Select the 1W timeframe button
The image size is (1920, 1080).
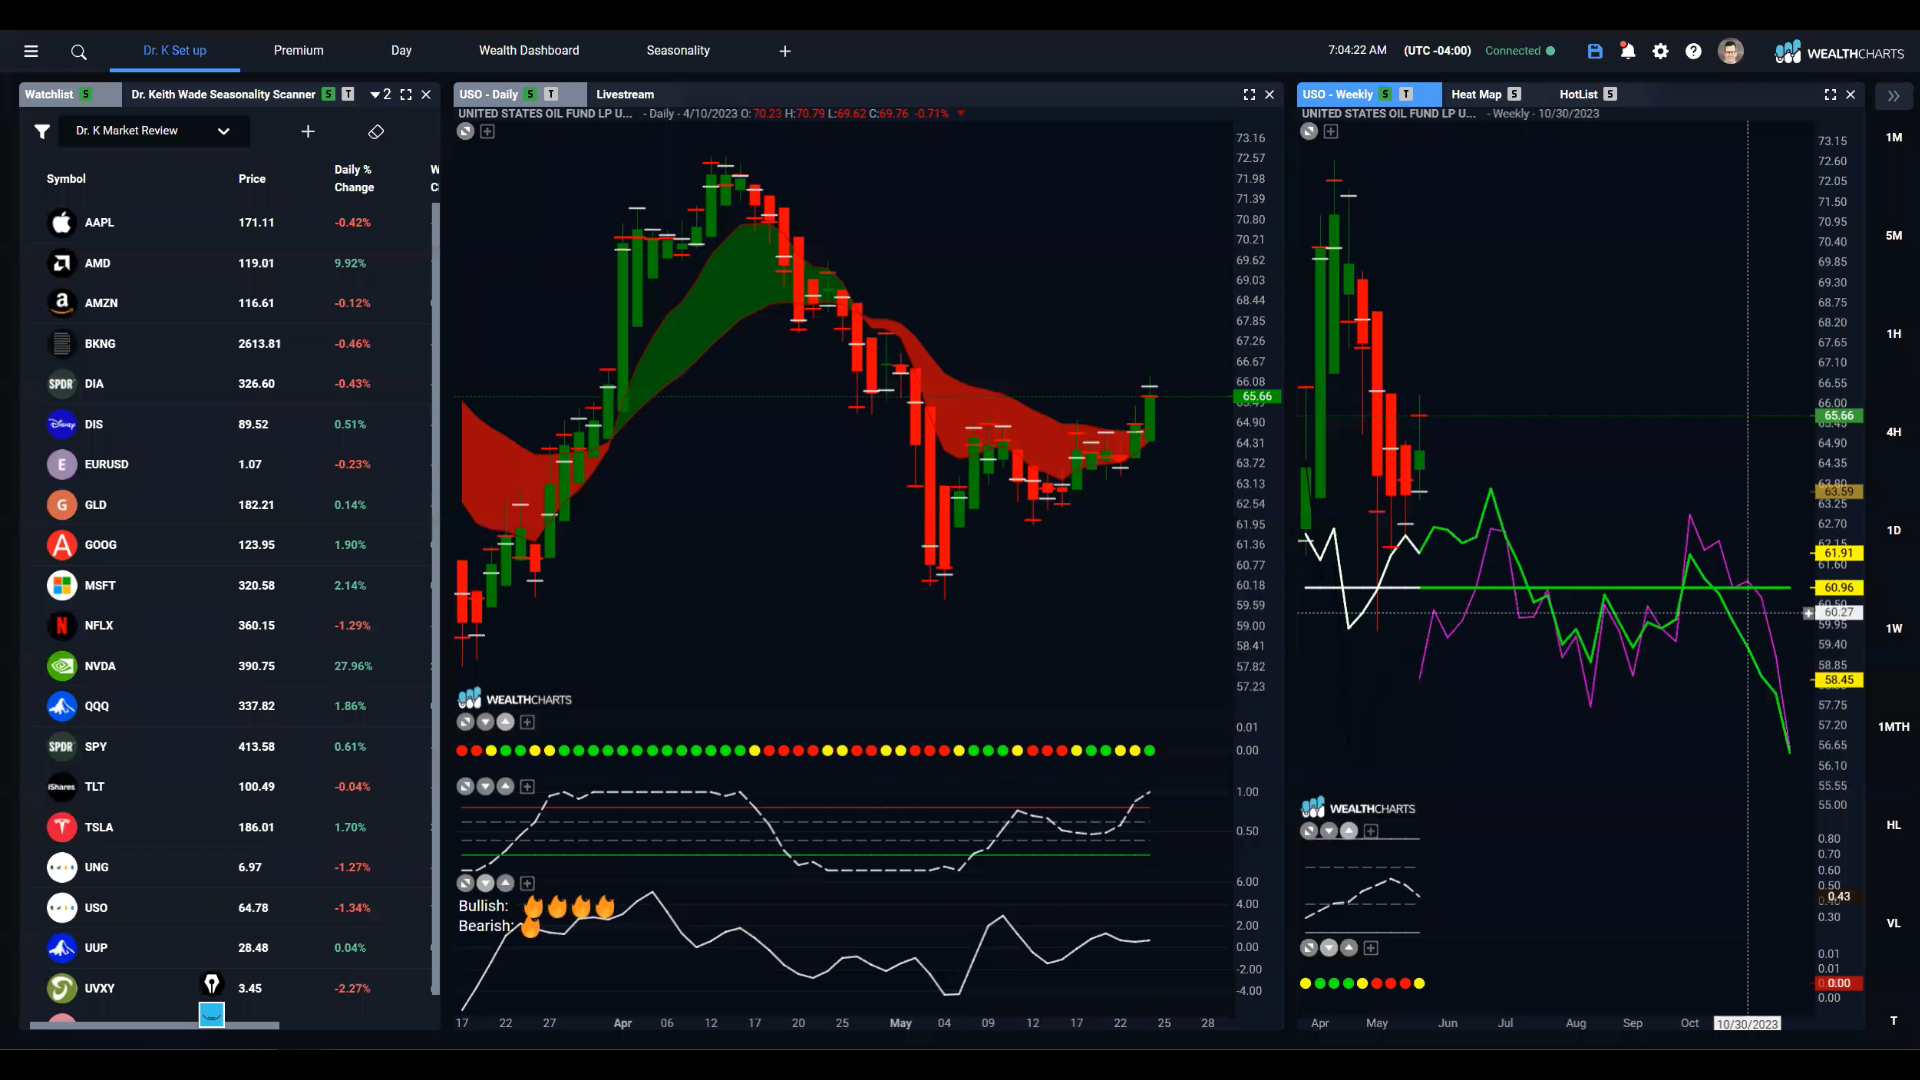click(1894, 629)
